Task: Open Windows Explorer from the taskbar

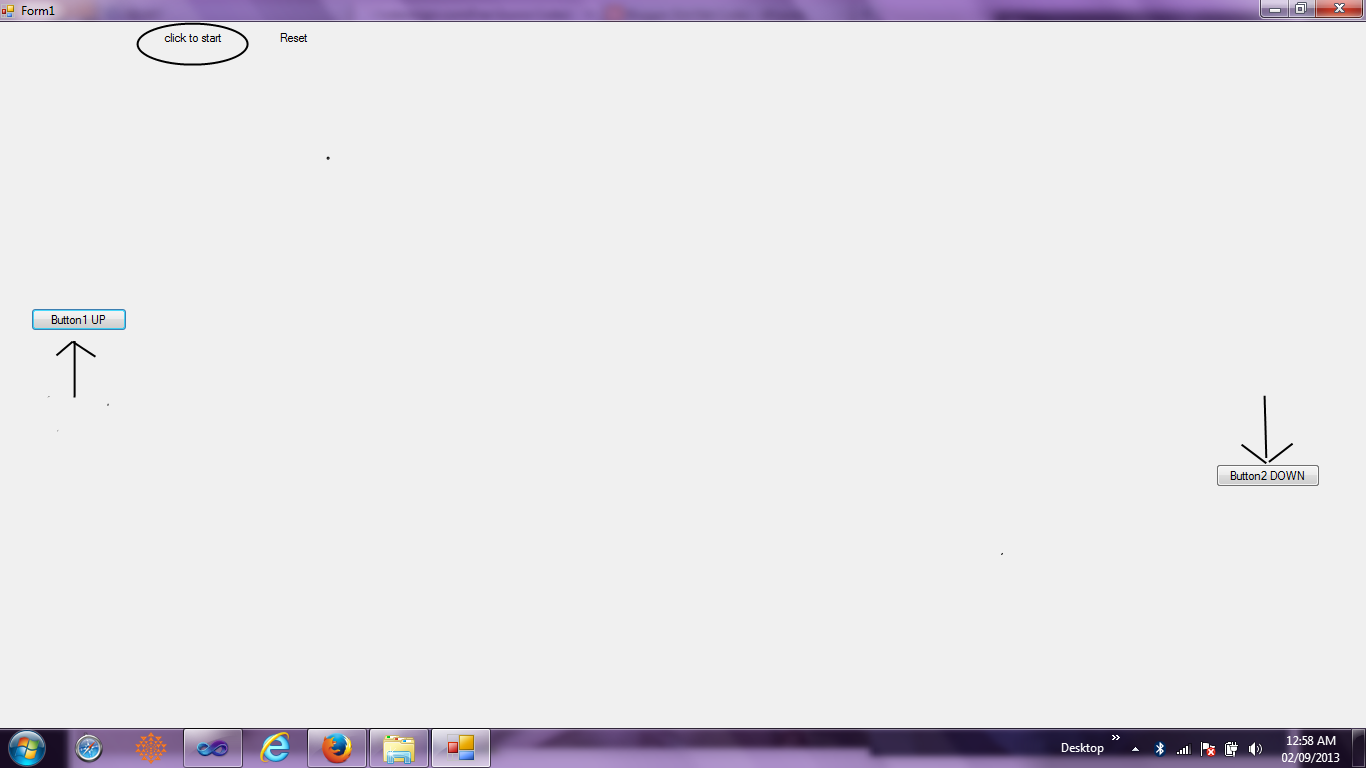Action: coord(399,748)
